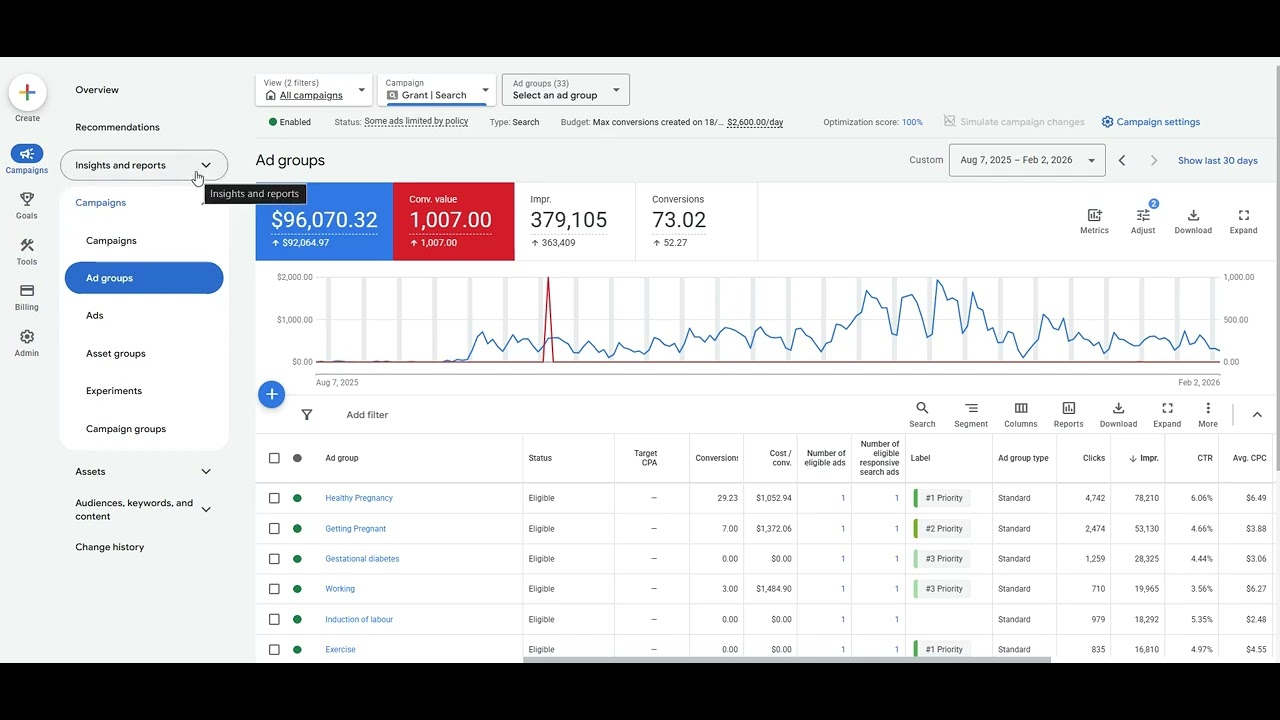Open the Healthy Pregnancy ad group
Image resolution: width=1280 pixels, height=720 pixels.
point(359,498)
